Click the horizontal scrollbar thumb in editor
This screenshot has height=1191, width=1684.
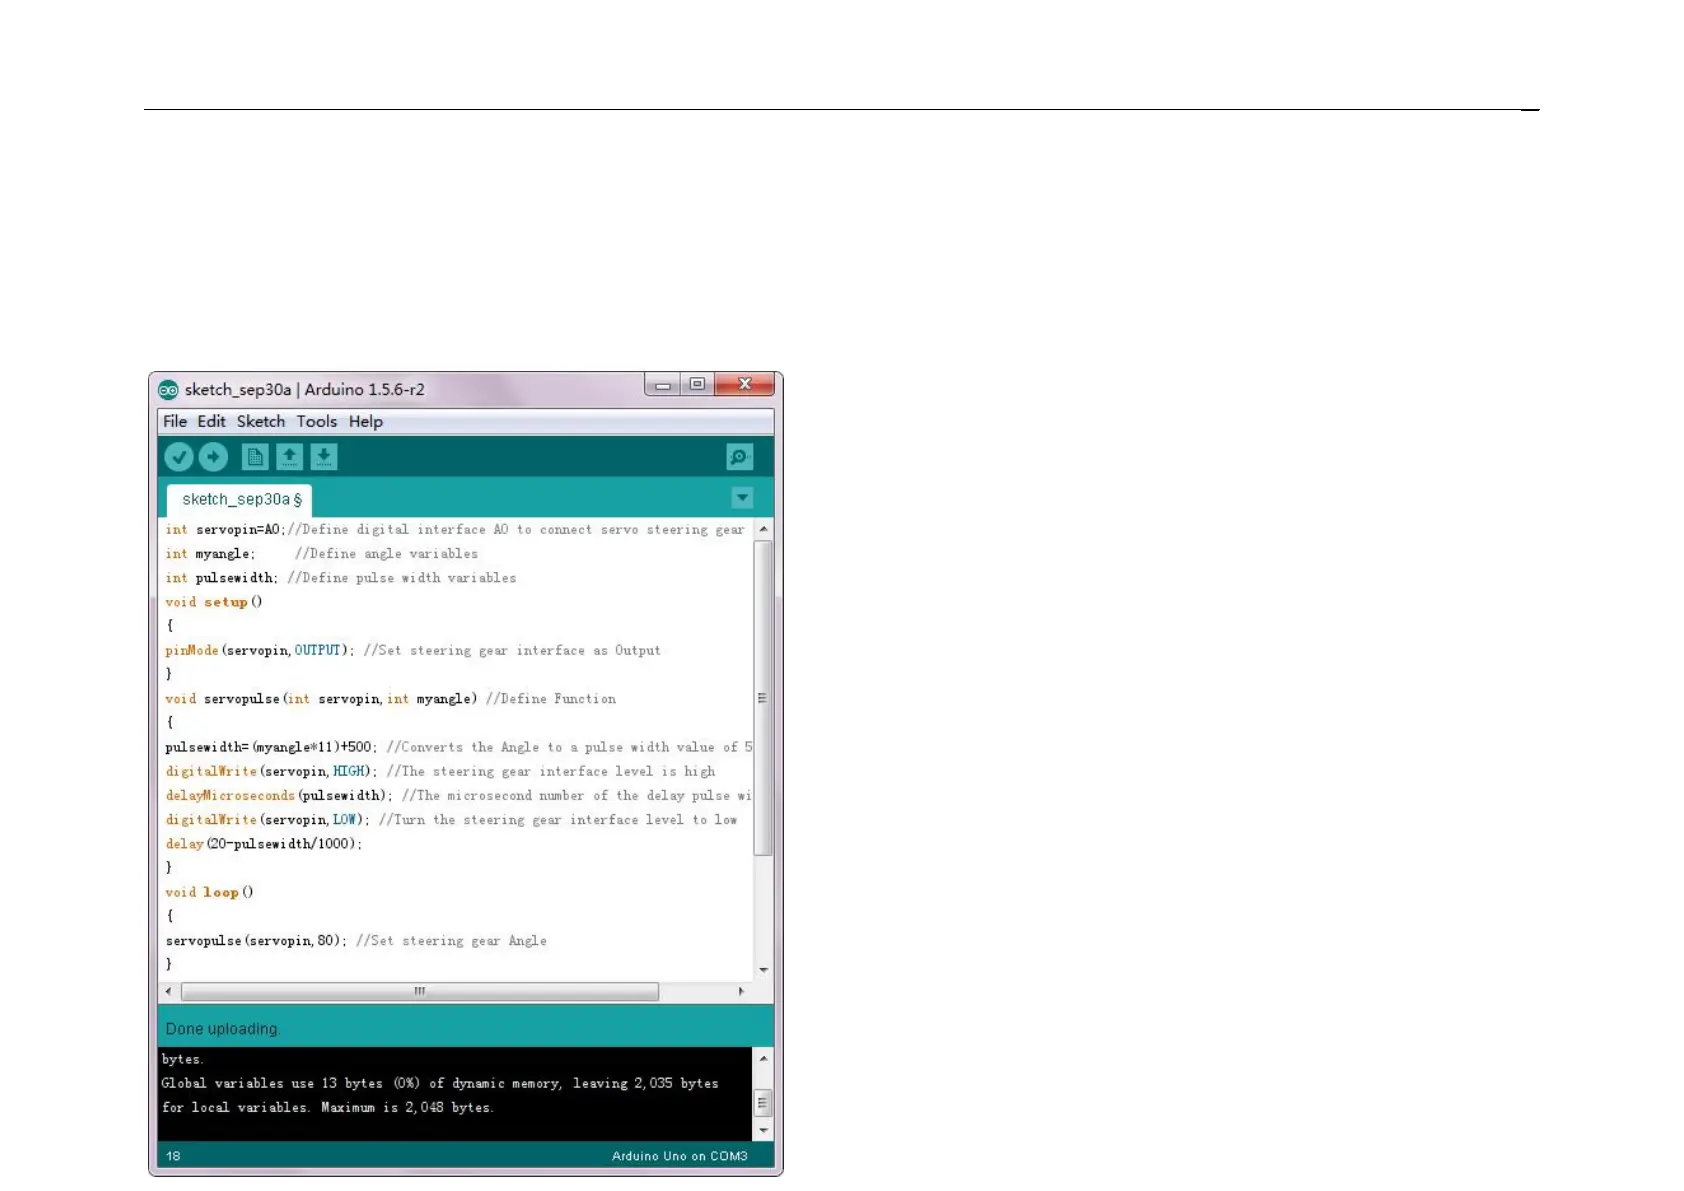(420, 992)
